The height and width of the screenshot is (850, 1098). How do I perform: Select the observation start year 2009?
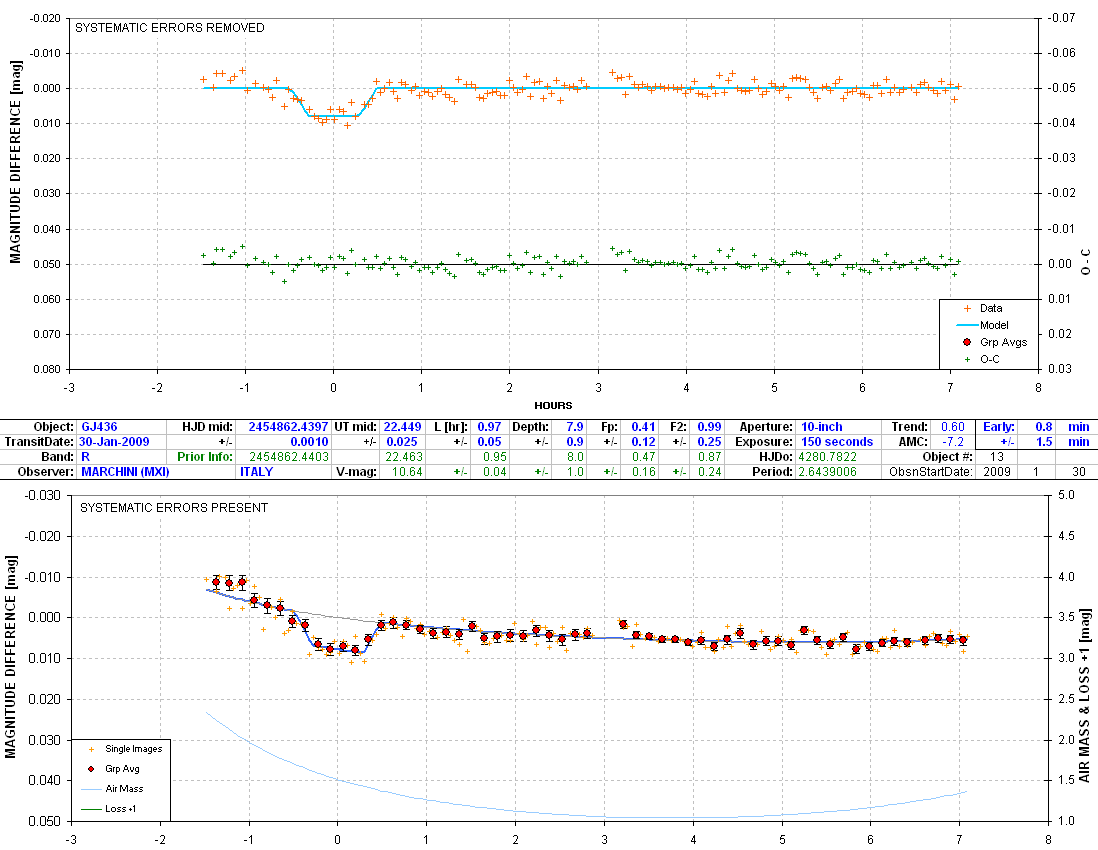(x=996, y=471)
